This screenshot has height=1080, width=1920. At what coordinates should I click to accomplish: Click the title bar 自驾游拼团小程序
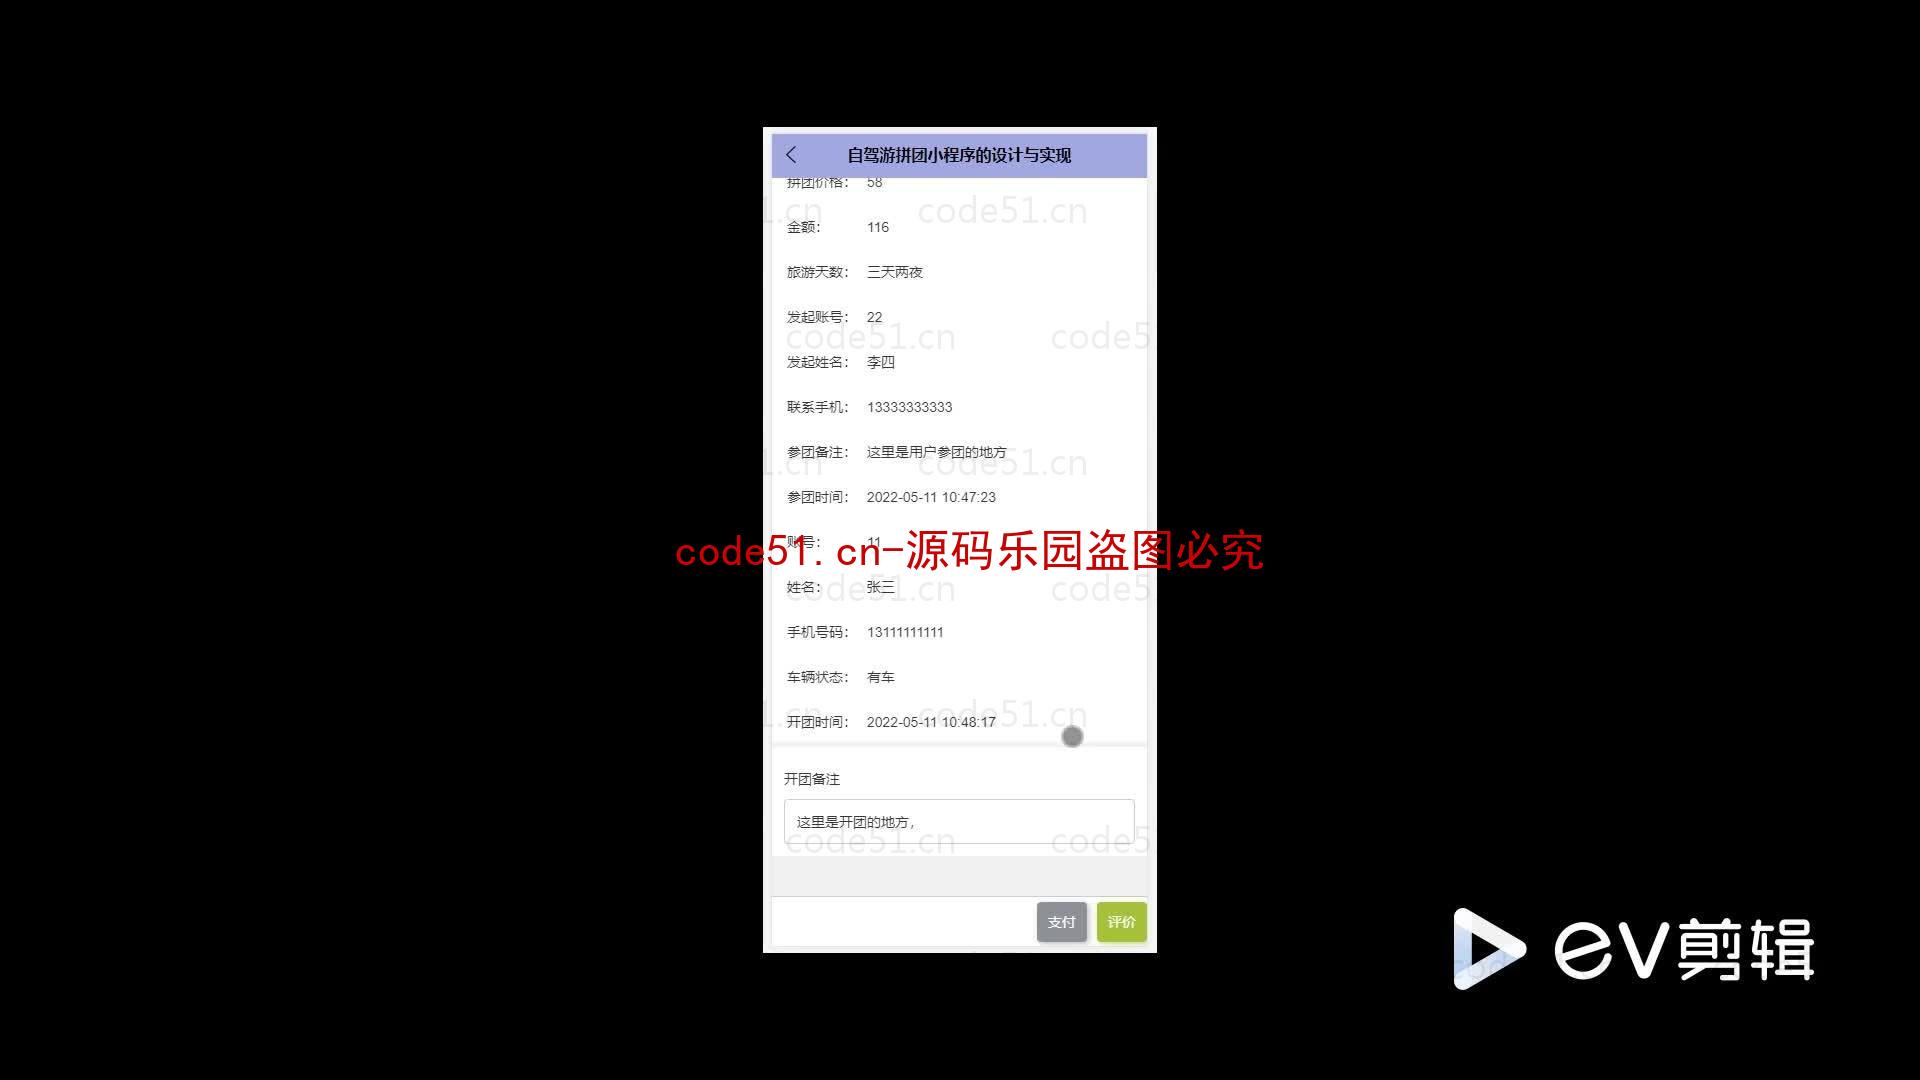point(959,154)
